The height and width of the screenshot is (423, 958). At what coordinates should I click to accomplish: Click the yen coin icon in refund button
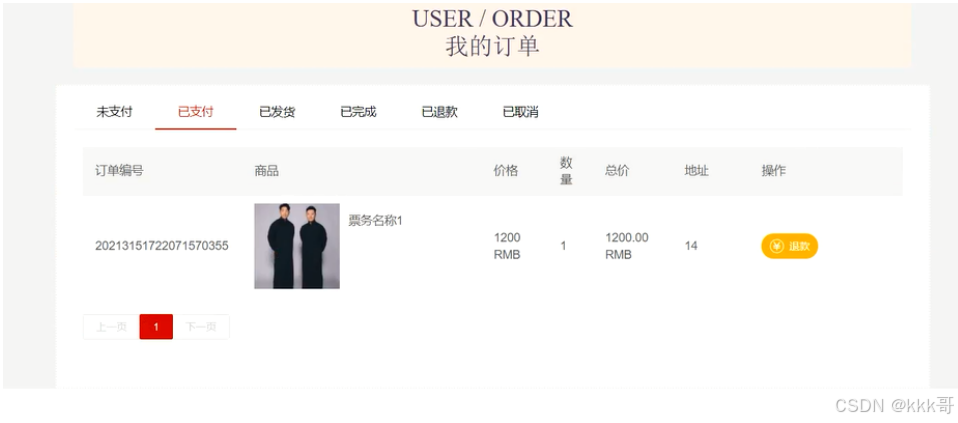tap(777, 246)
